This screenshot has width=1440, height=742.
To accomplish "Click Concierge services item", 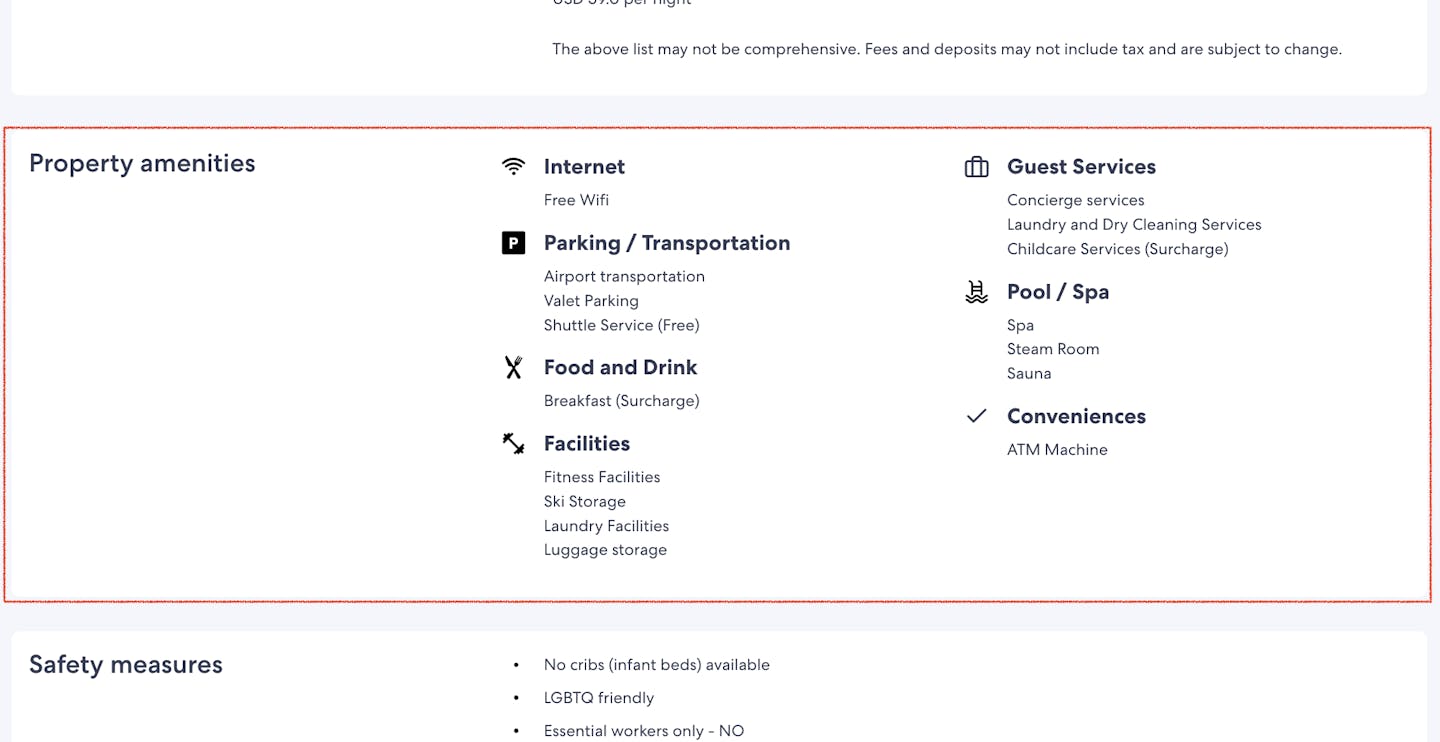I will tap(1075, 200).
